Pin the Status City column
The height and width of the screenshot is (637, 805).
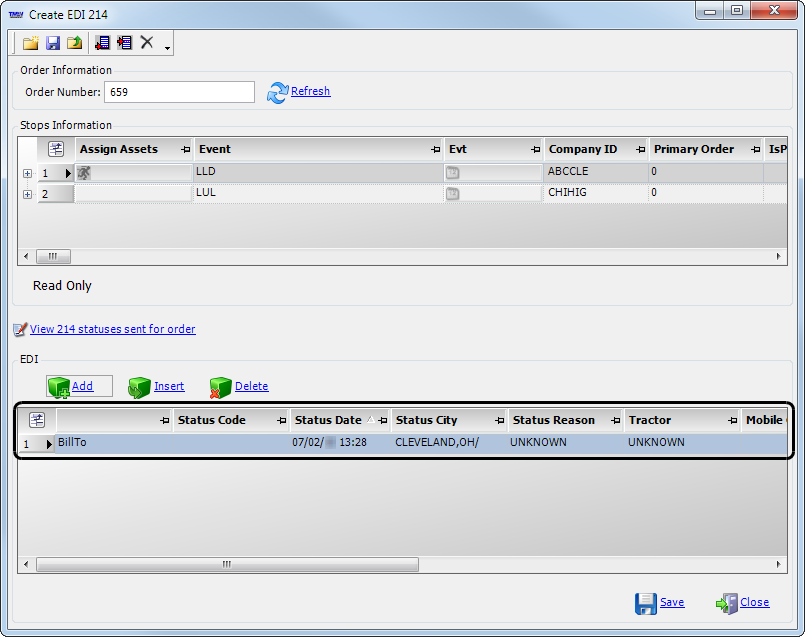[x=497, y=421]
